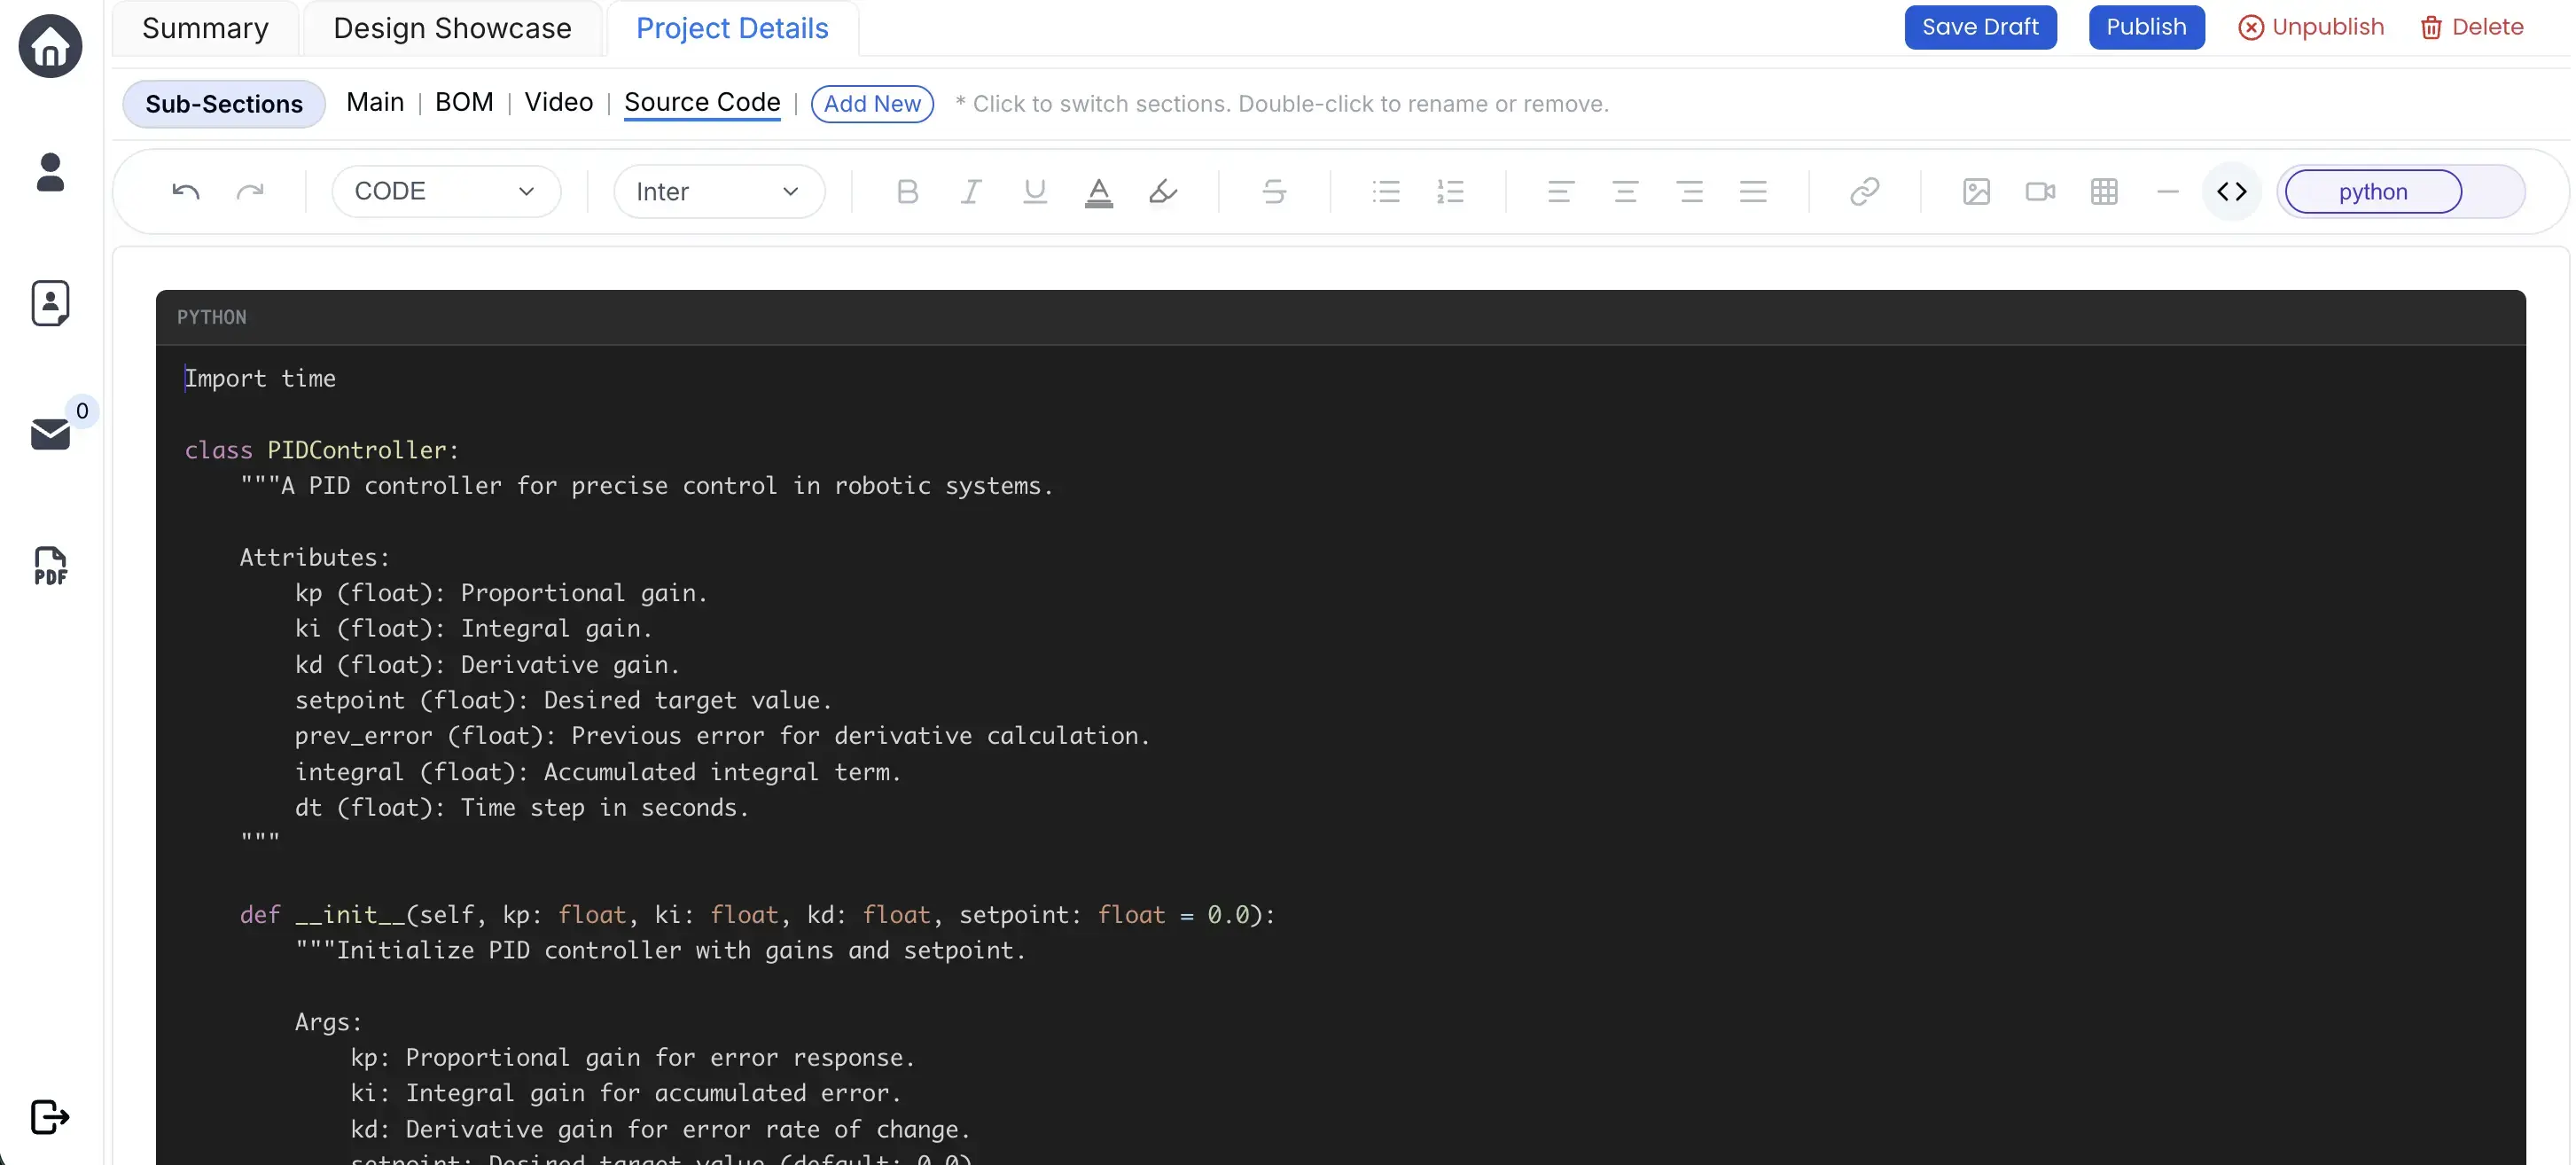Pick a font color for text
Image resolution: width=2576 pixels, height=1165 pixels.
click(x=1097, y=191)
